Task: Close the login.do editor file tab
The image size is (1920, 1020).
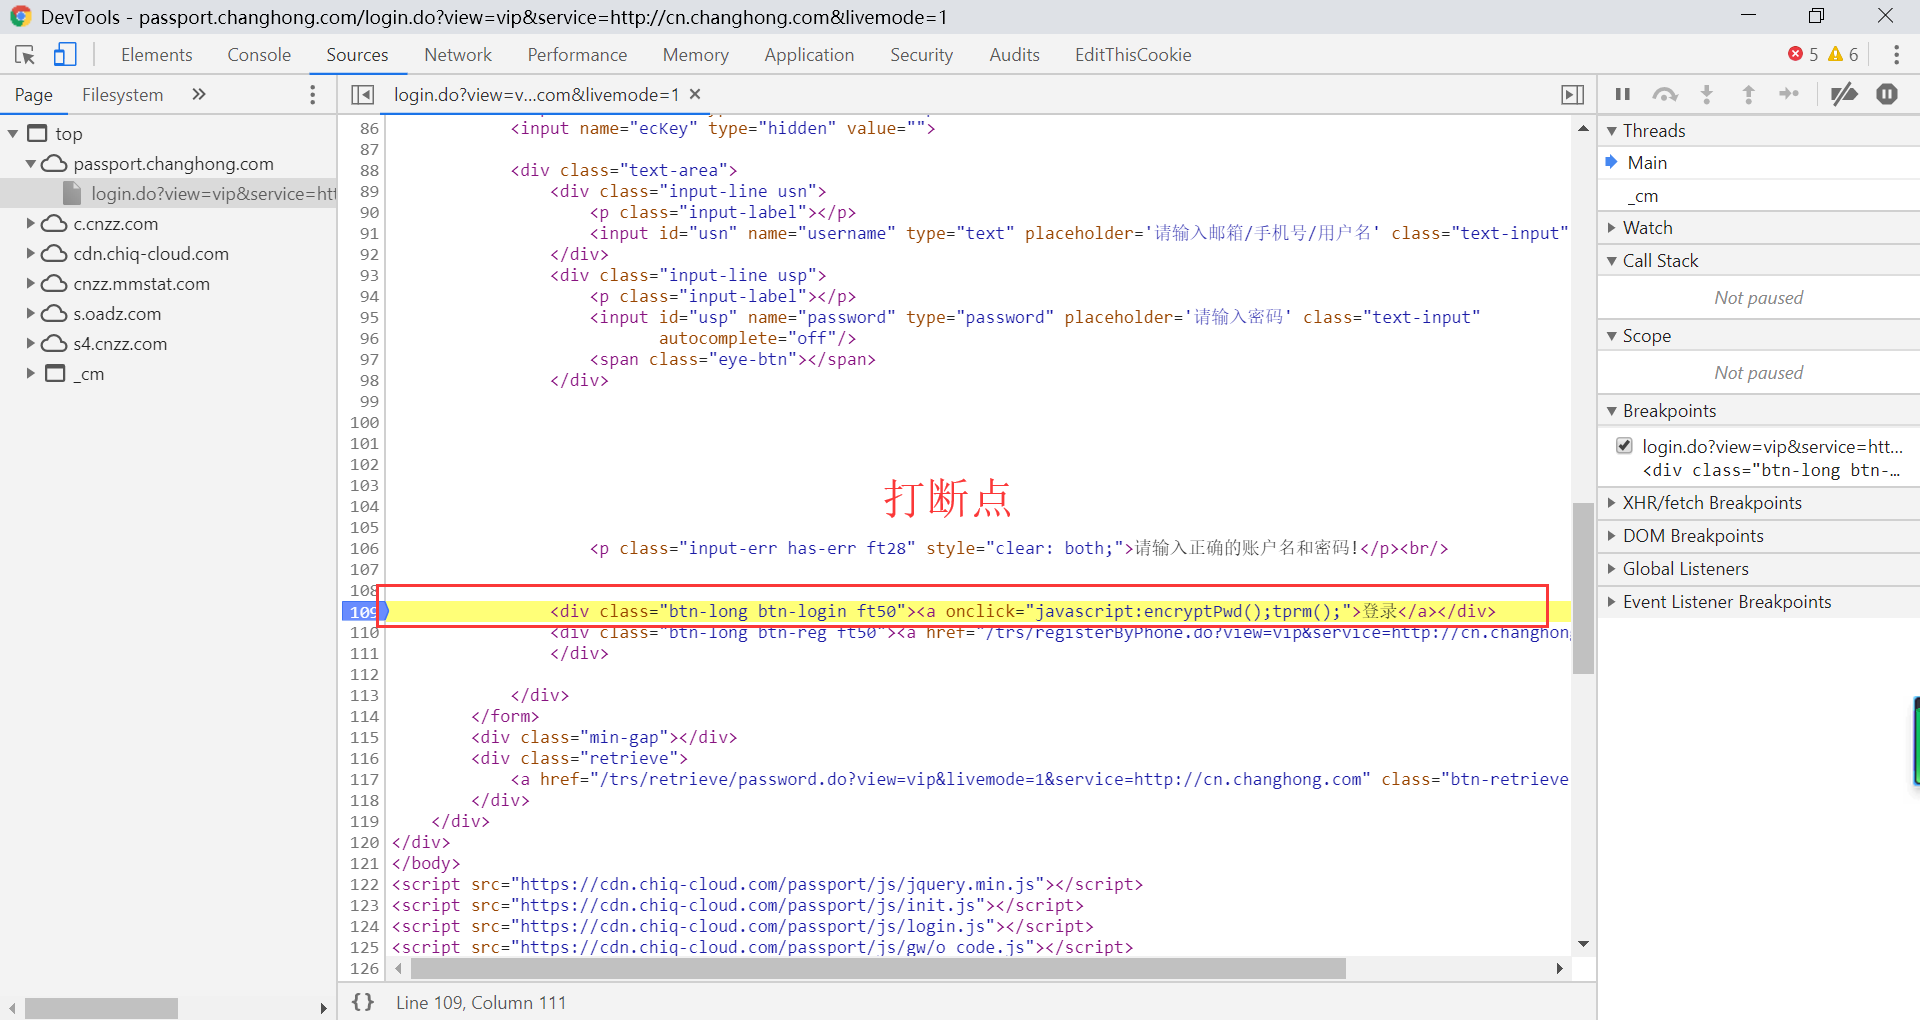Action: [695, 94]
